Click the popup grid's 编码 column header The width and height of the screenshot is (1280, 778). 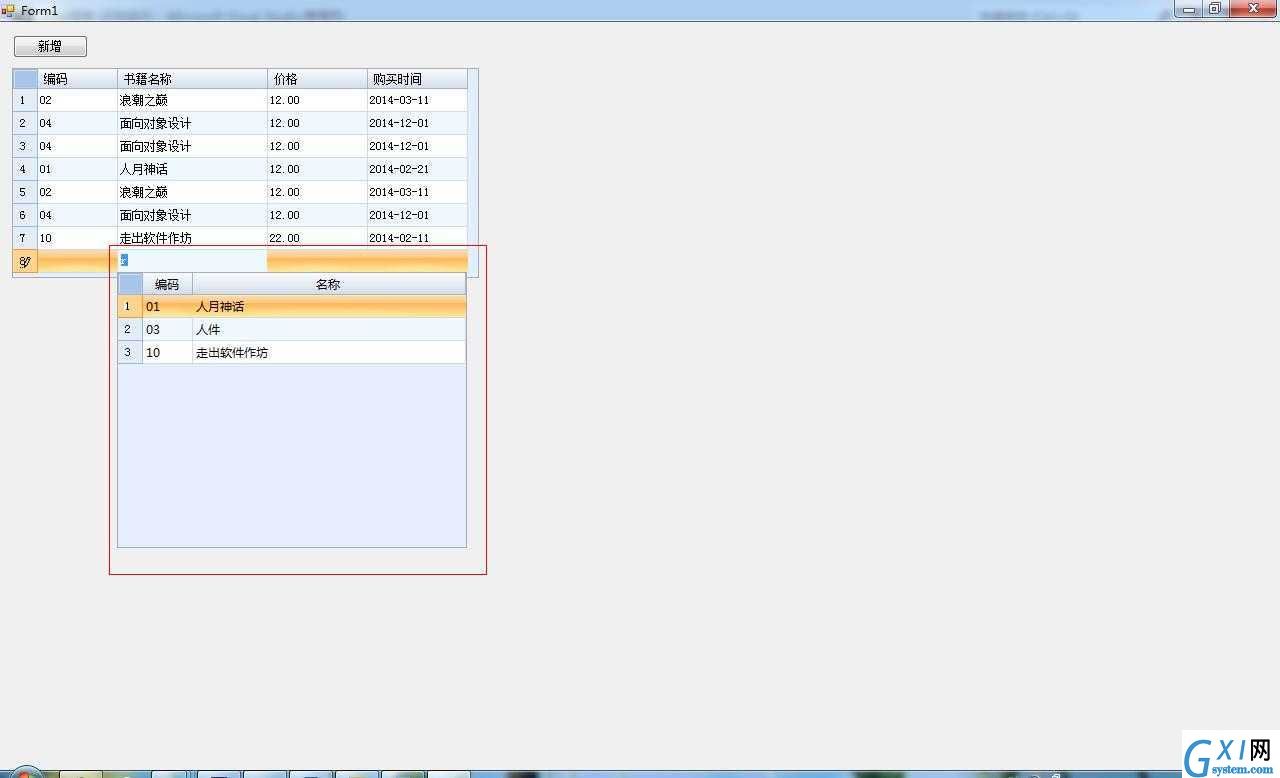coord(167,284)
